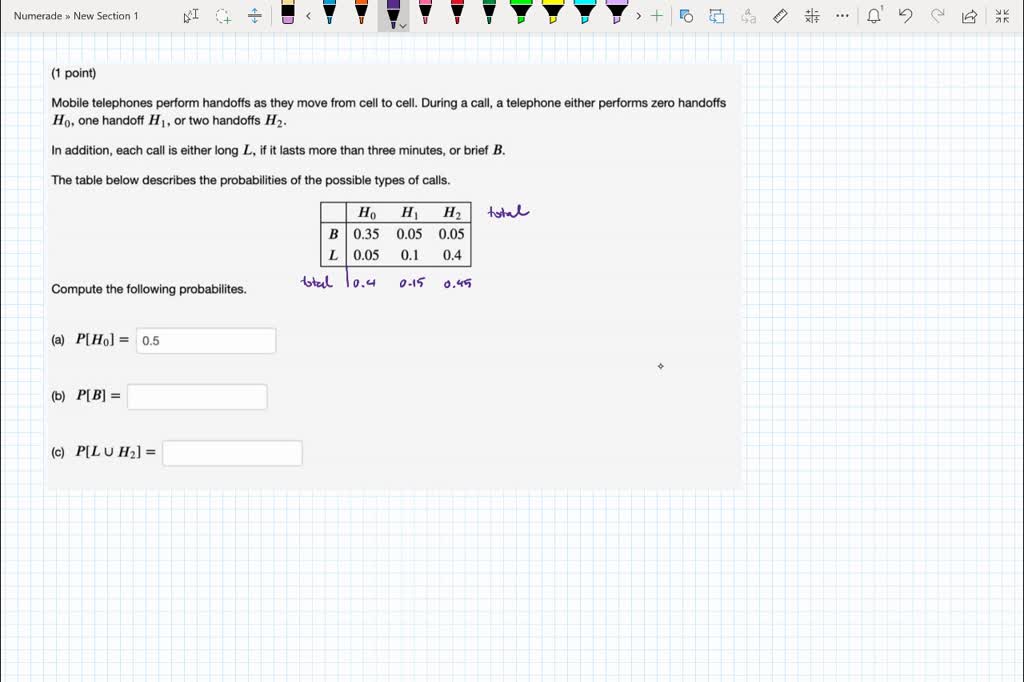Add a new pen with plus button
Image resolution: width=1024 pixels, height=682 pixels.
coord(657,16)
